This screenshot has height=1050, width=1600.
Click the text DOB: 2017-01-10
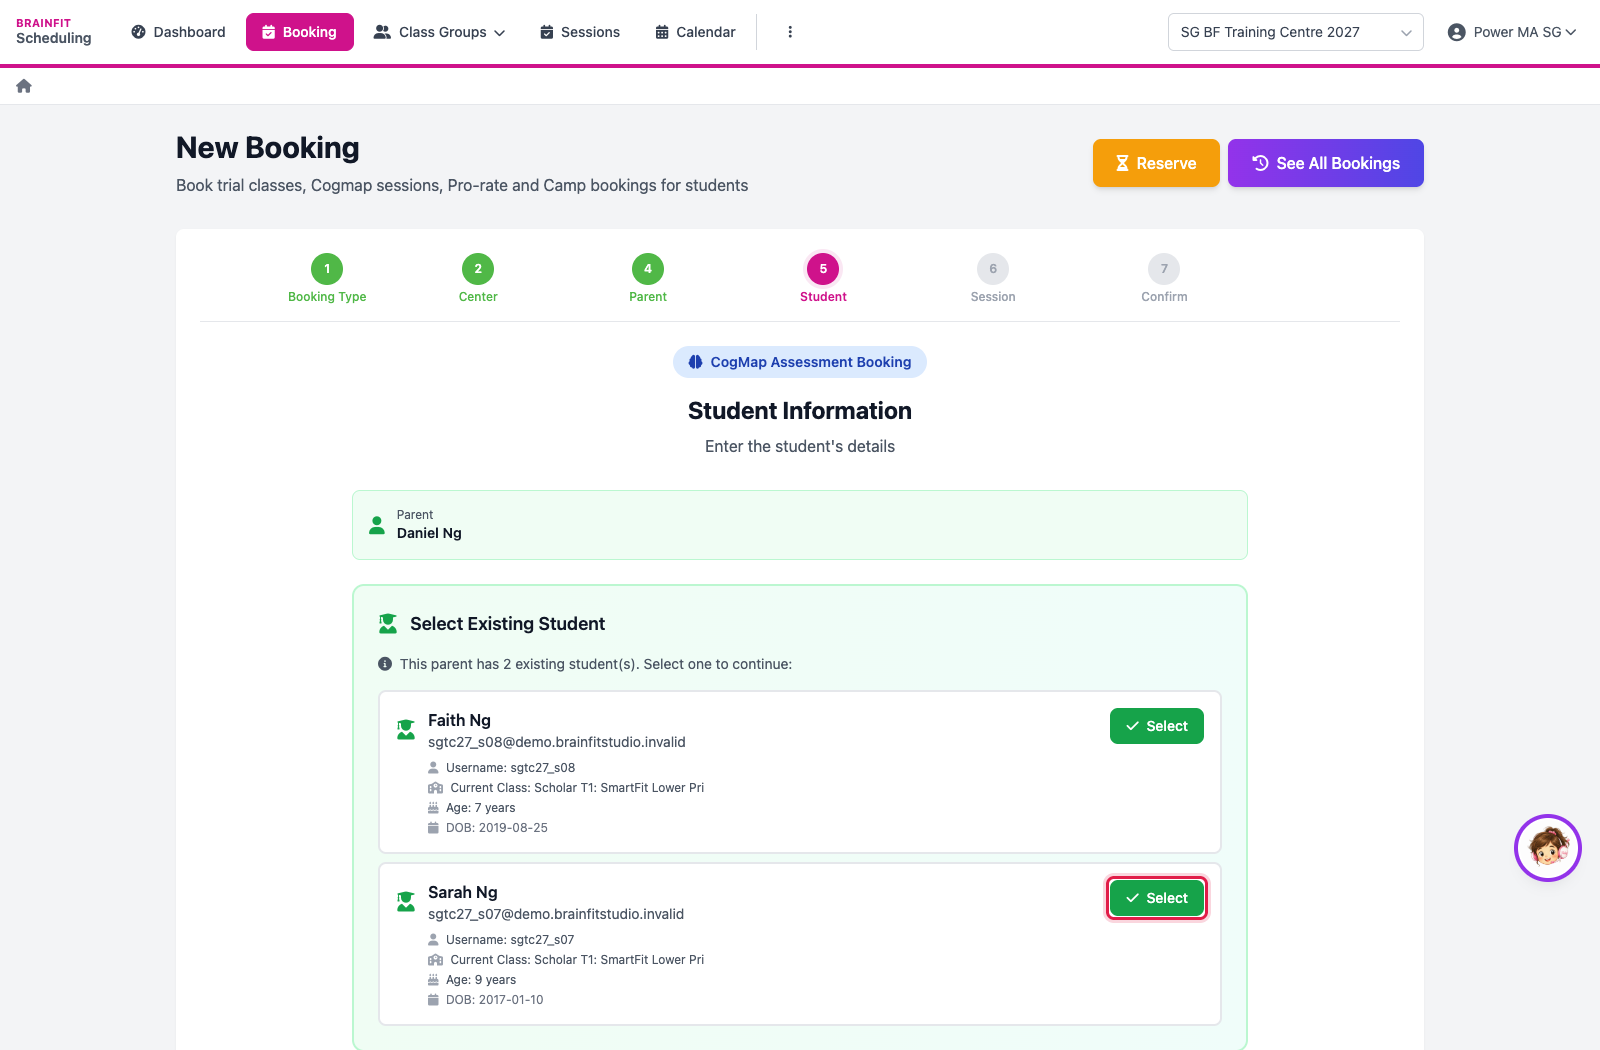[x=495, y=1000]
